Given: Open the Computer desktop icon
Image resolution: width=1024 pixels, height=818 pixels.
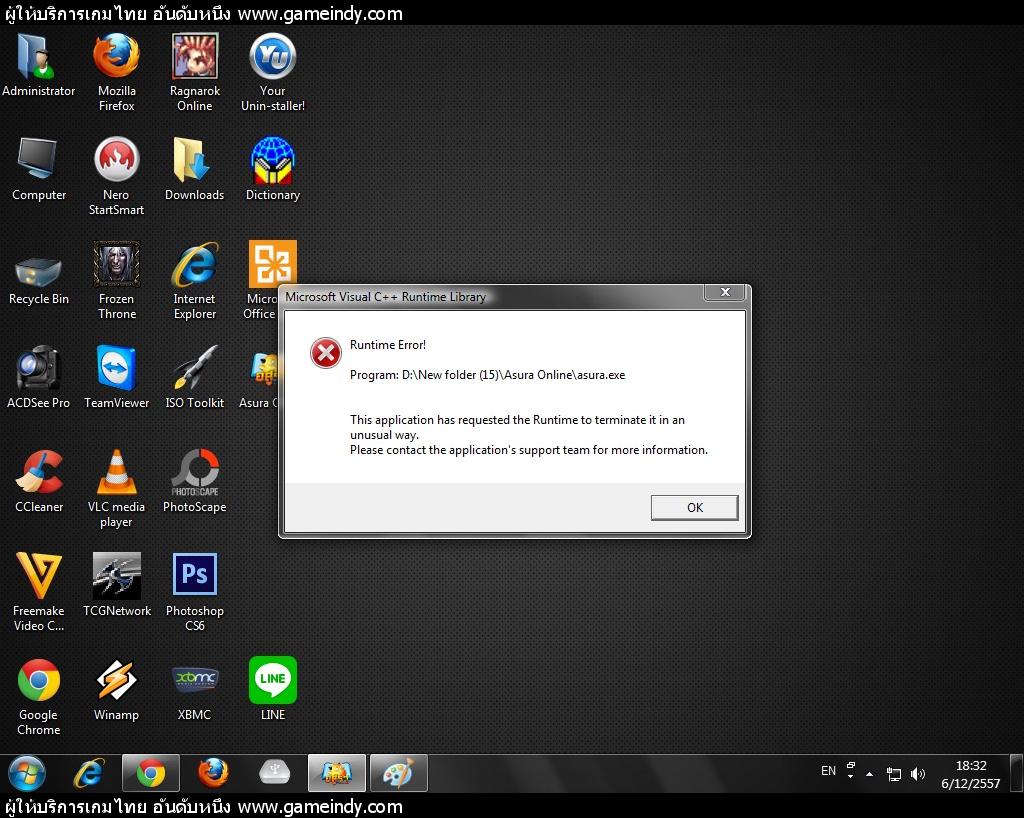Looking at the screenshot, I should click(x=38, y=168).
